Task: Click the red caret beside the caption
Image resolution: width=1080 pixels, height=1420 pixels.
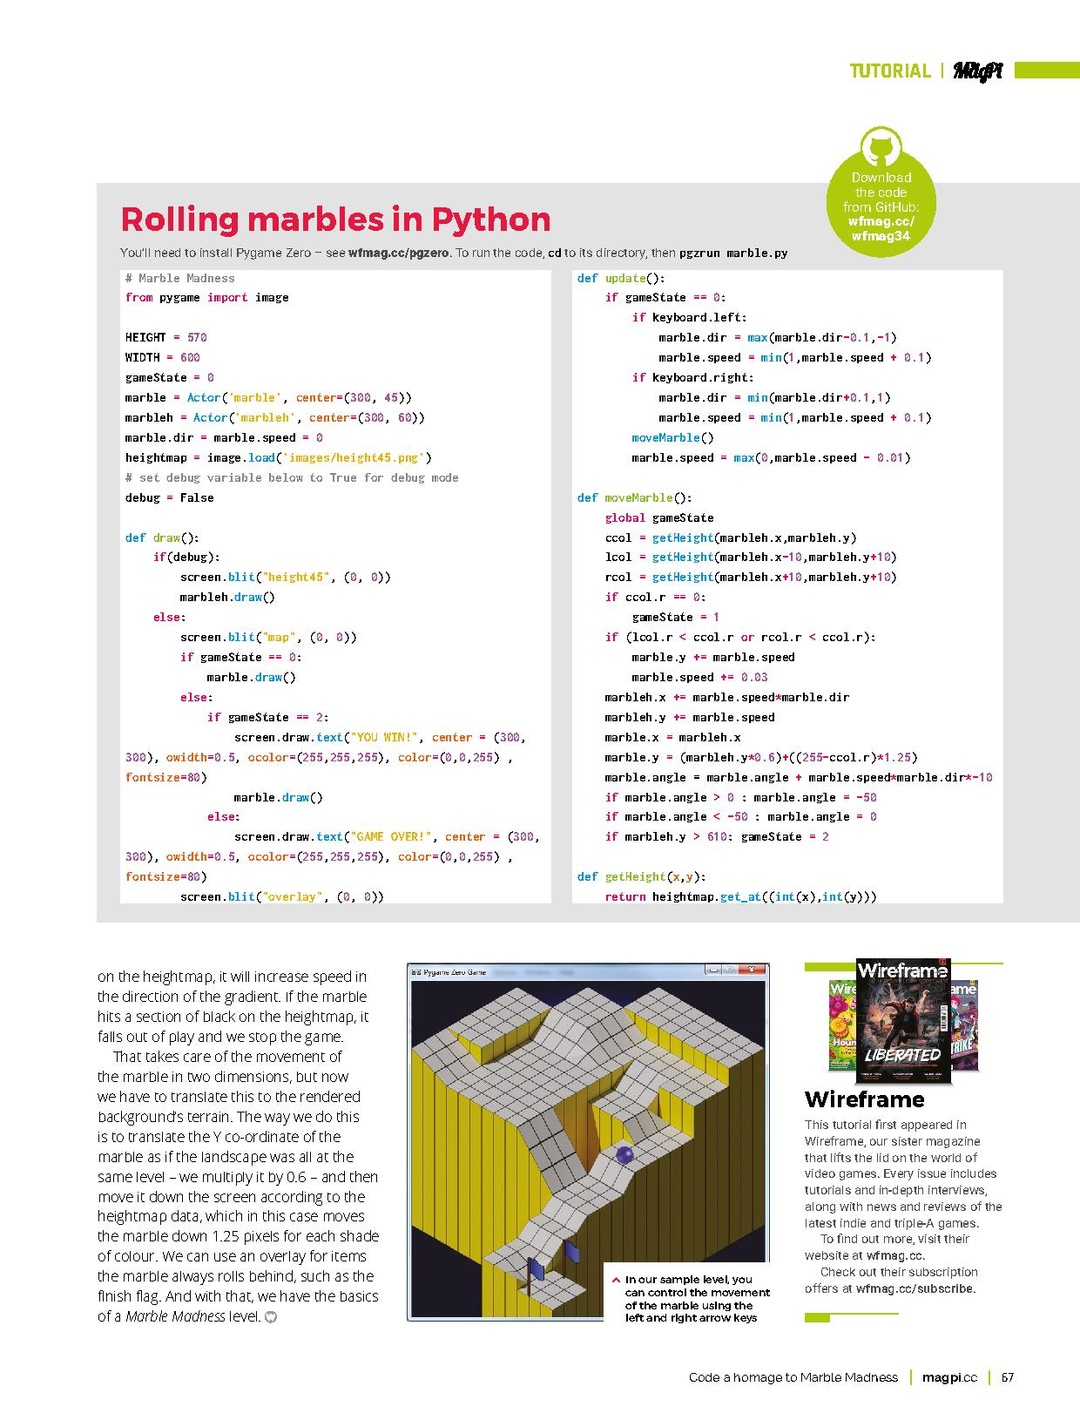Action: tap(615, 1280)
